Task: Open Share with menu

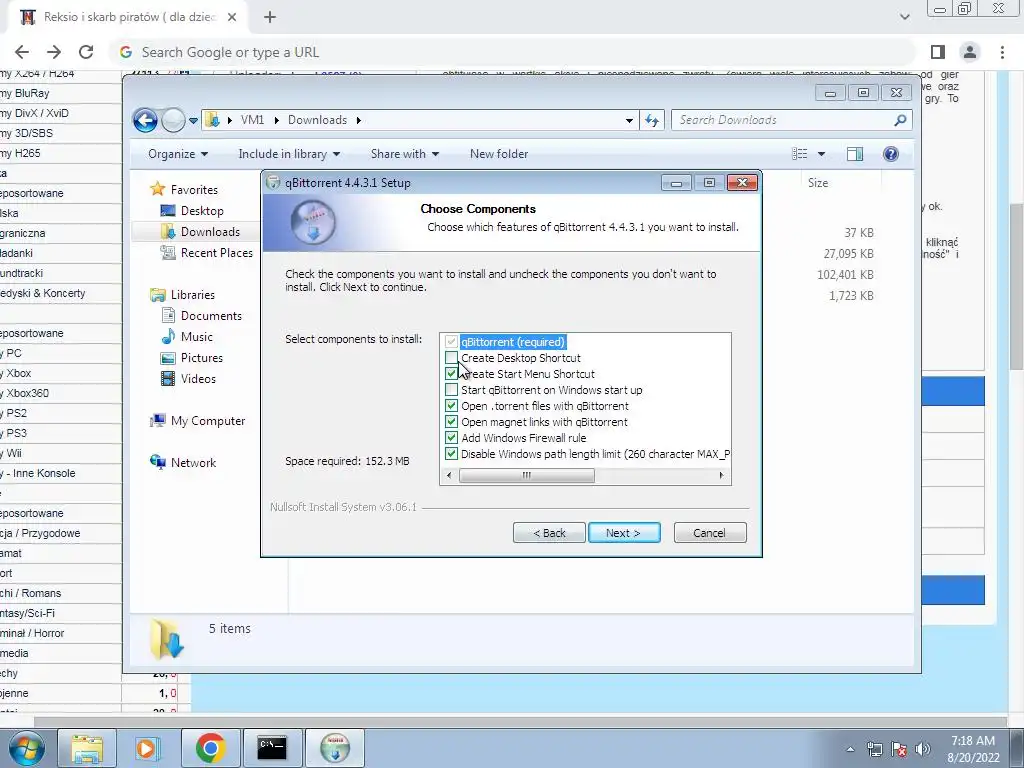Action: [x=405, y=154]
